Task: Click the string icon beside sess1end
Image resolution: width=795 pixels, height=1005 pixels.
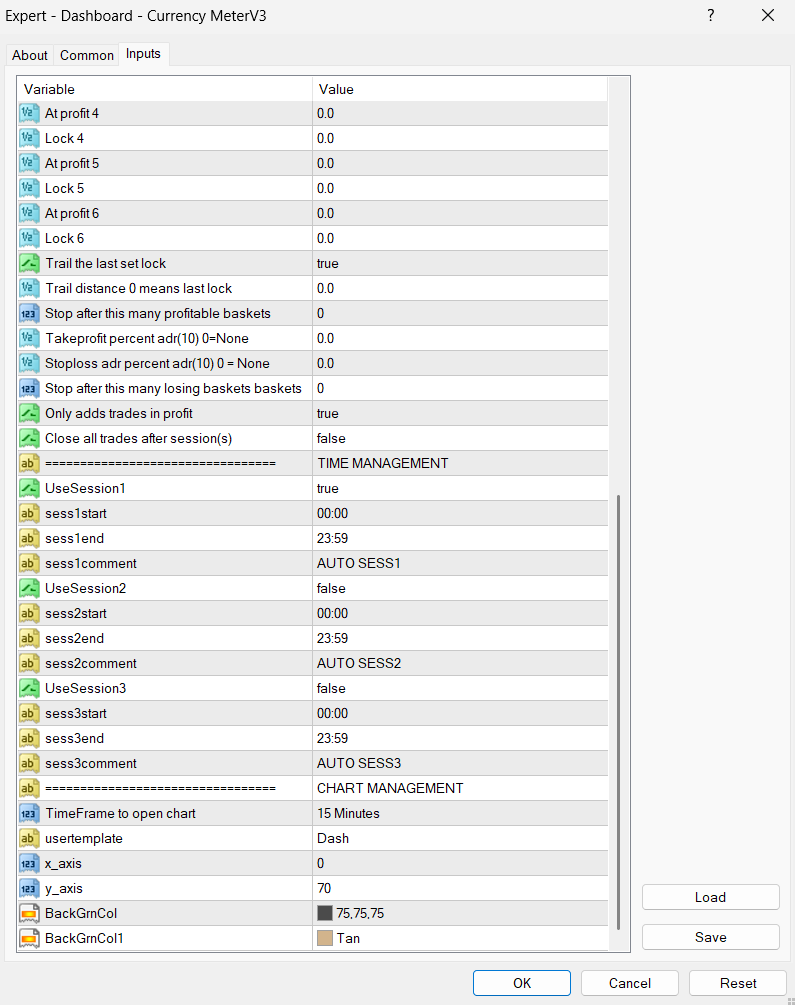Action: point(29,538)
